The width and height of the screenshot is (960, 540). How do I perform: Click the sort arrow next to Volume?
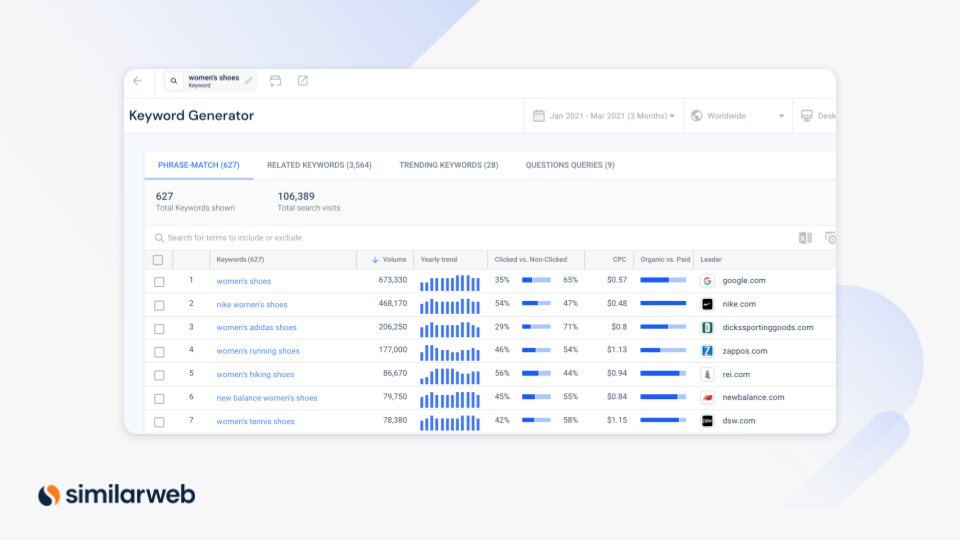coord(375,260)
